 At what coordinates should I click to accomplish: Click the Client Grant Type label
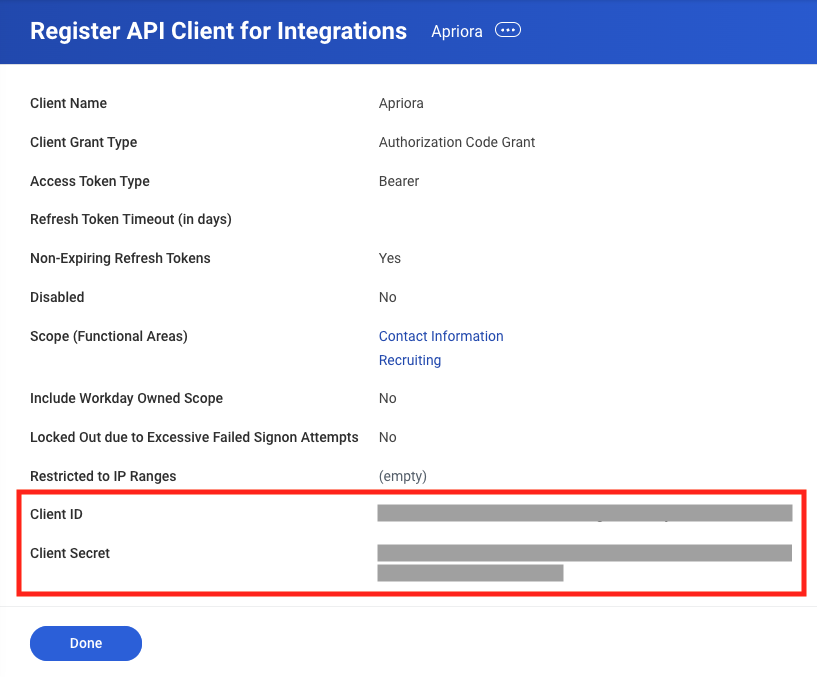(x=83, y=142)
